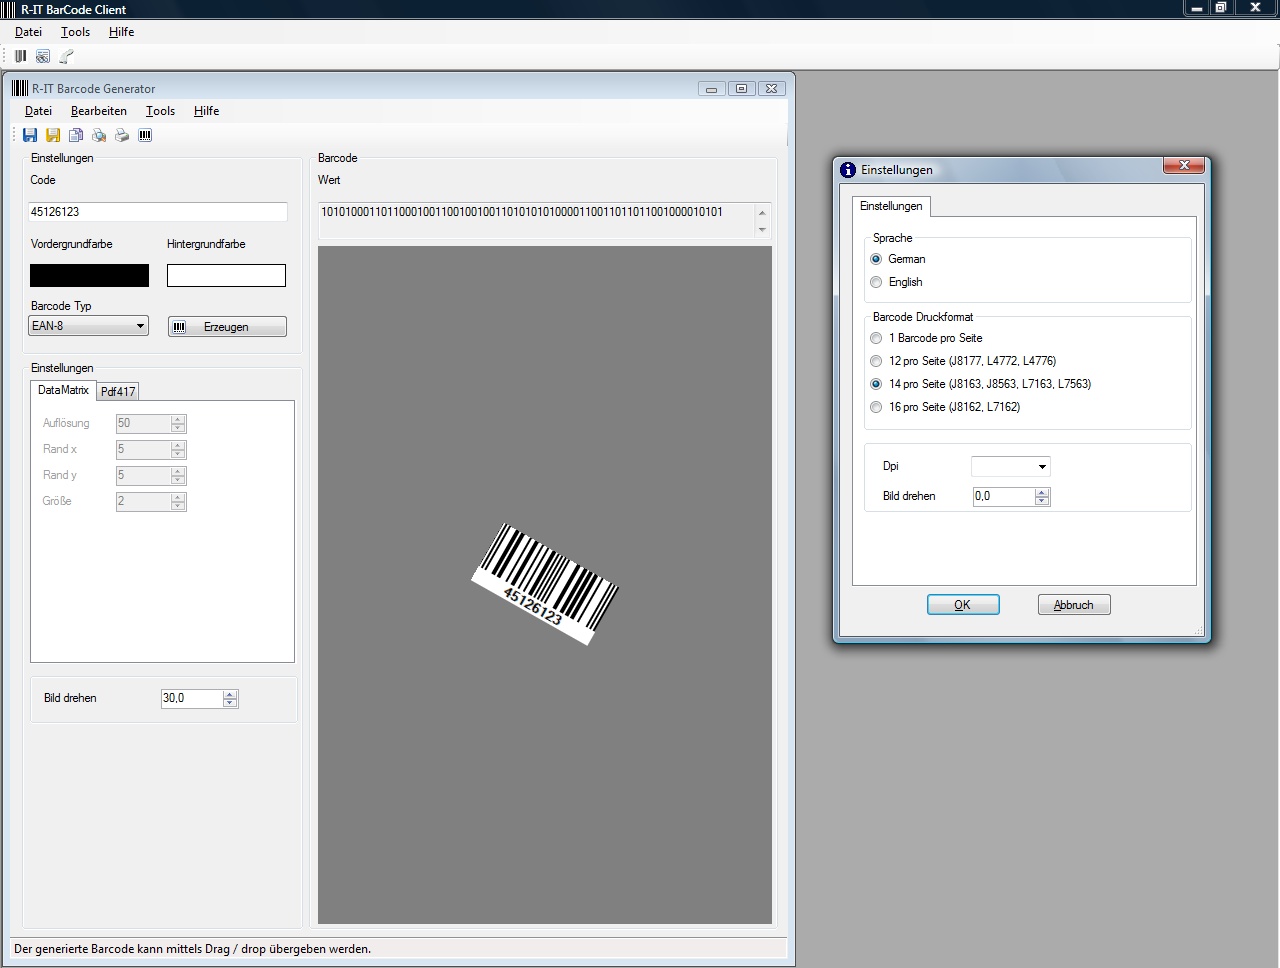Open Datei menu in main client window
This screenshot has width=1280, height=968.
[28, 32]
